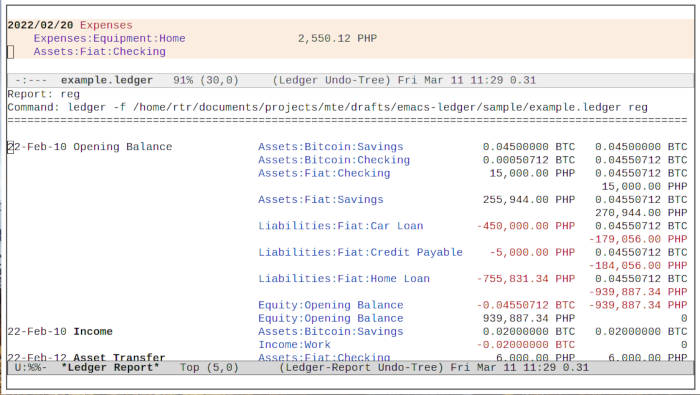Click the 0.04500000 BTC amount column value
700x395 pixels.
click(529, 147)
